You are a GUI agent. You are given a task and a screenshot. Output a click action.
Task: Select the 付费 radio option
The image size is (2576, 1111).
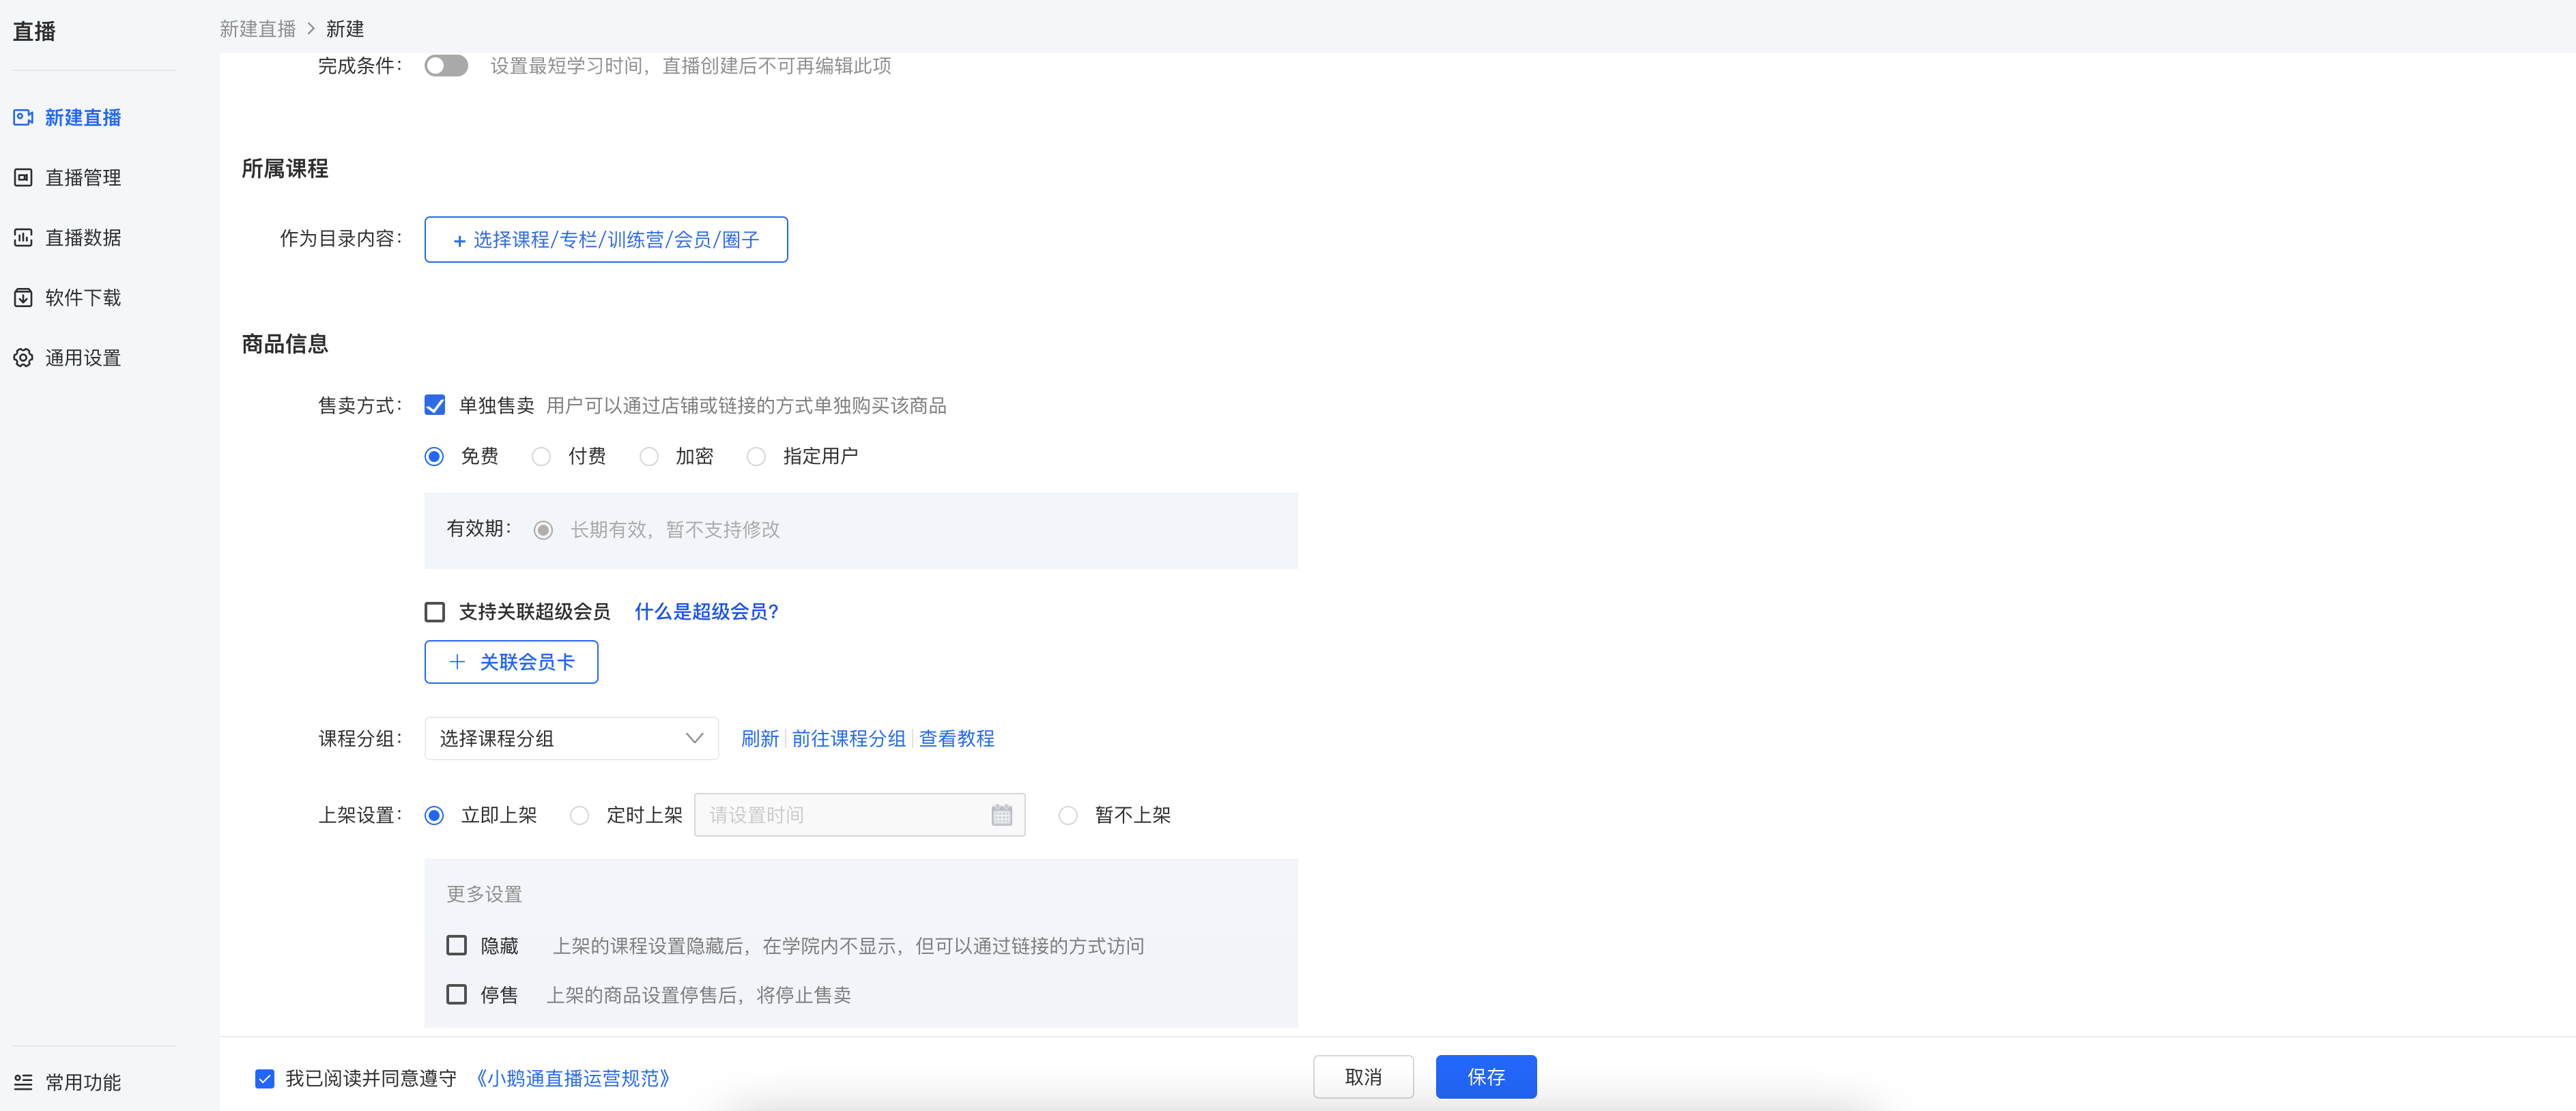(x=541, y=457)
